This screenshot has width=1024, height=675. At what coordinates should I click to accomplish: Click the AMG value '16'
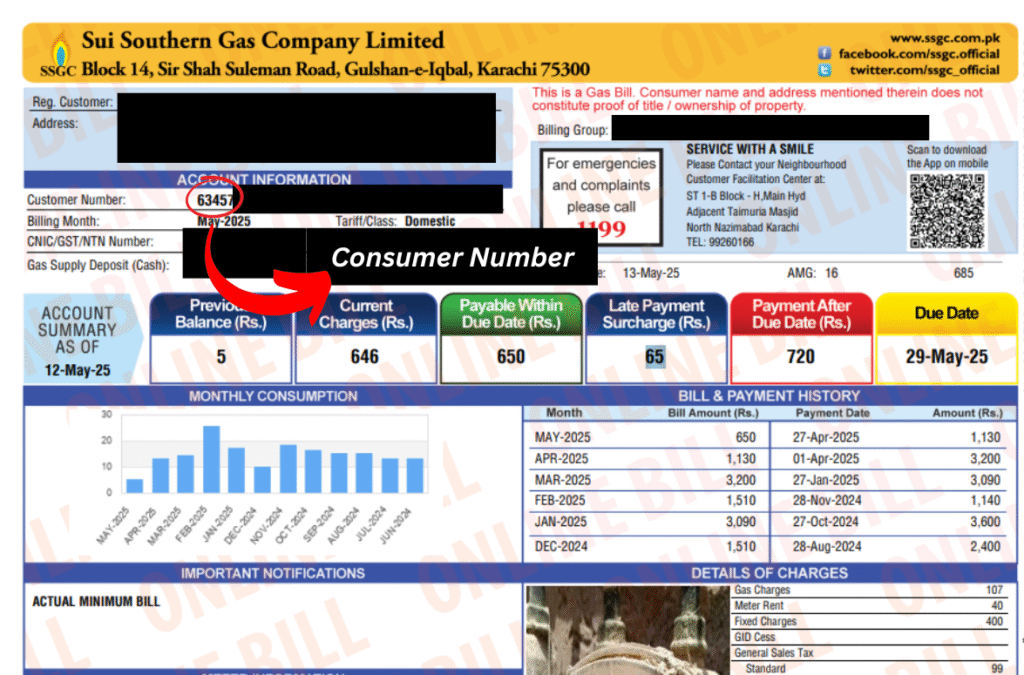coord(831,273)
